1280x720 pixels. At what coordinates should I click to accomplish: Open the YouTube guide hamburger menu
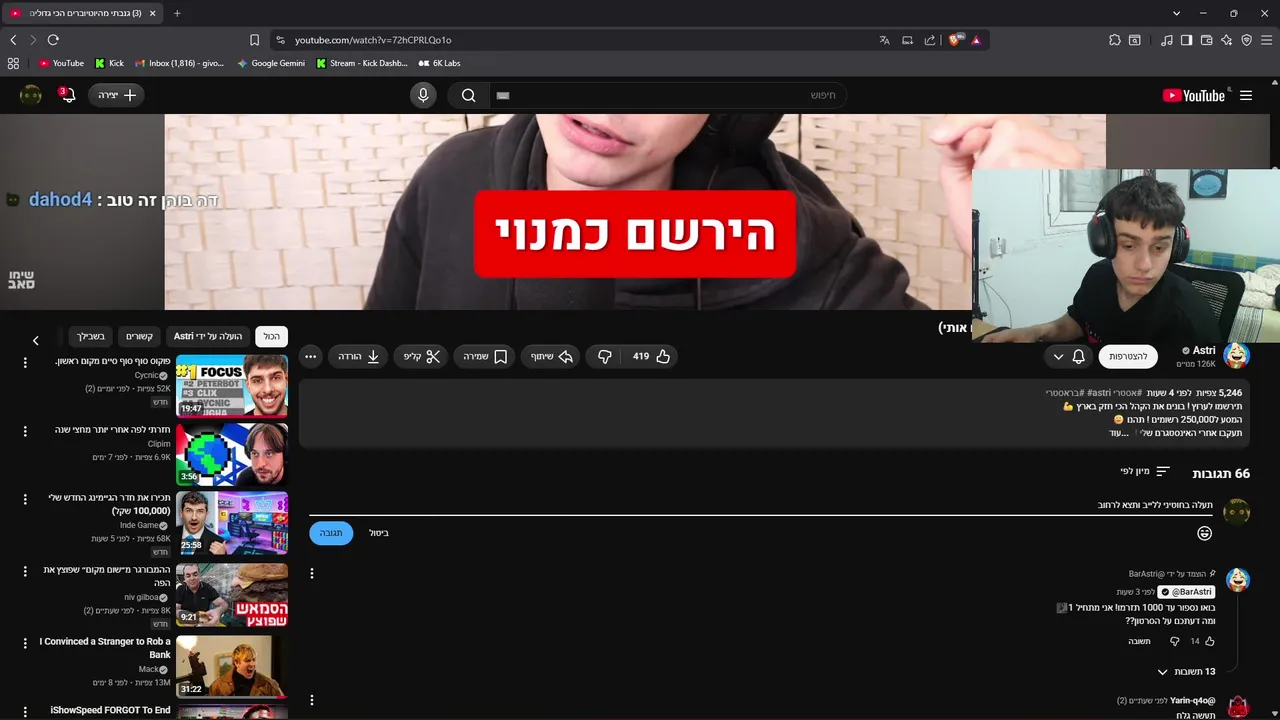coord(1246,95)
